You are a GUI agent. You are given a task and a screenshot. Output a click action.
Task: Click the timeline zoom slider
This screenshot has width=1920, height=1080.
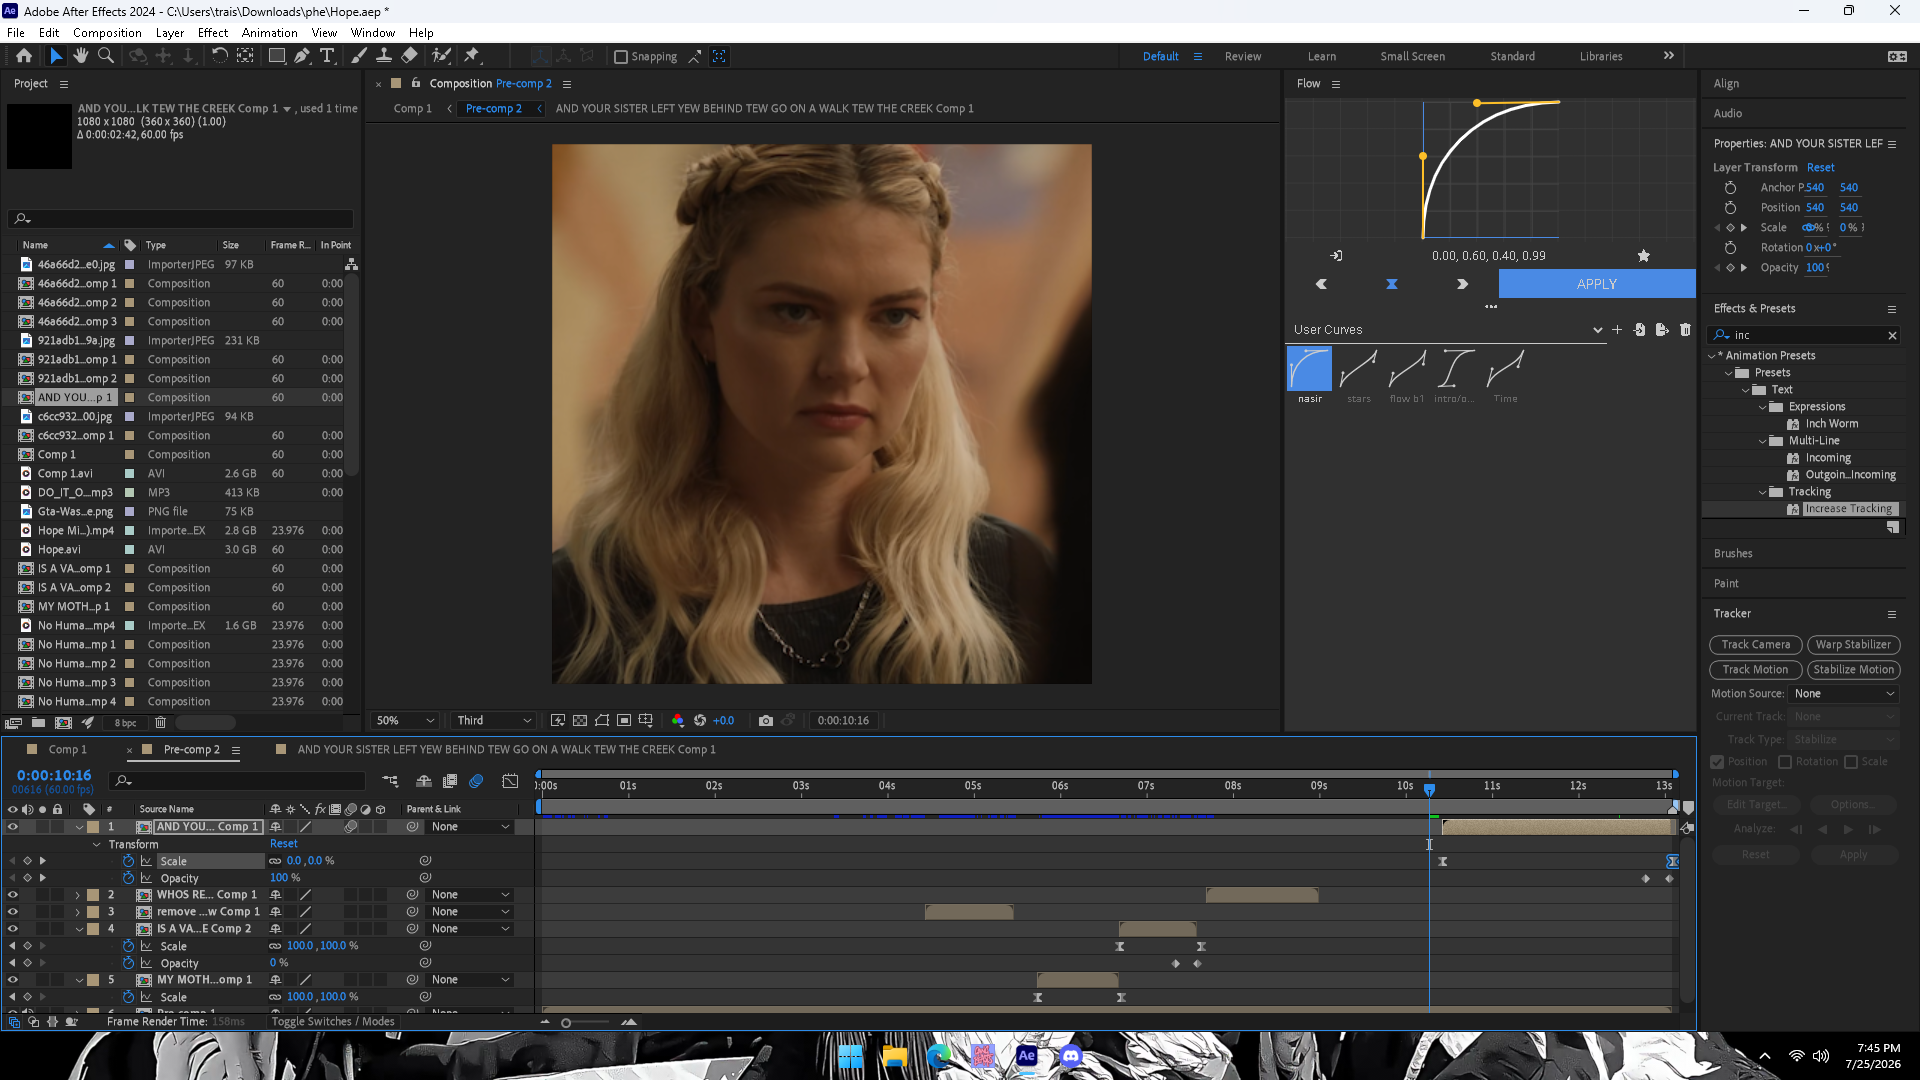(x=566, y=1022)
